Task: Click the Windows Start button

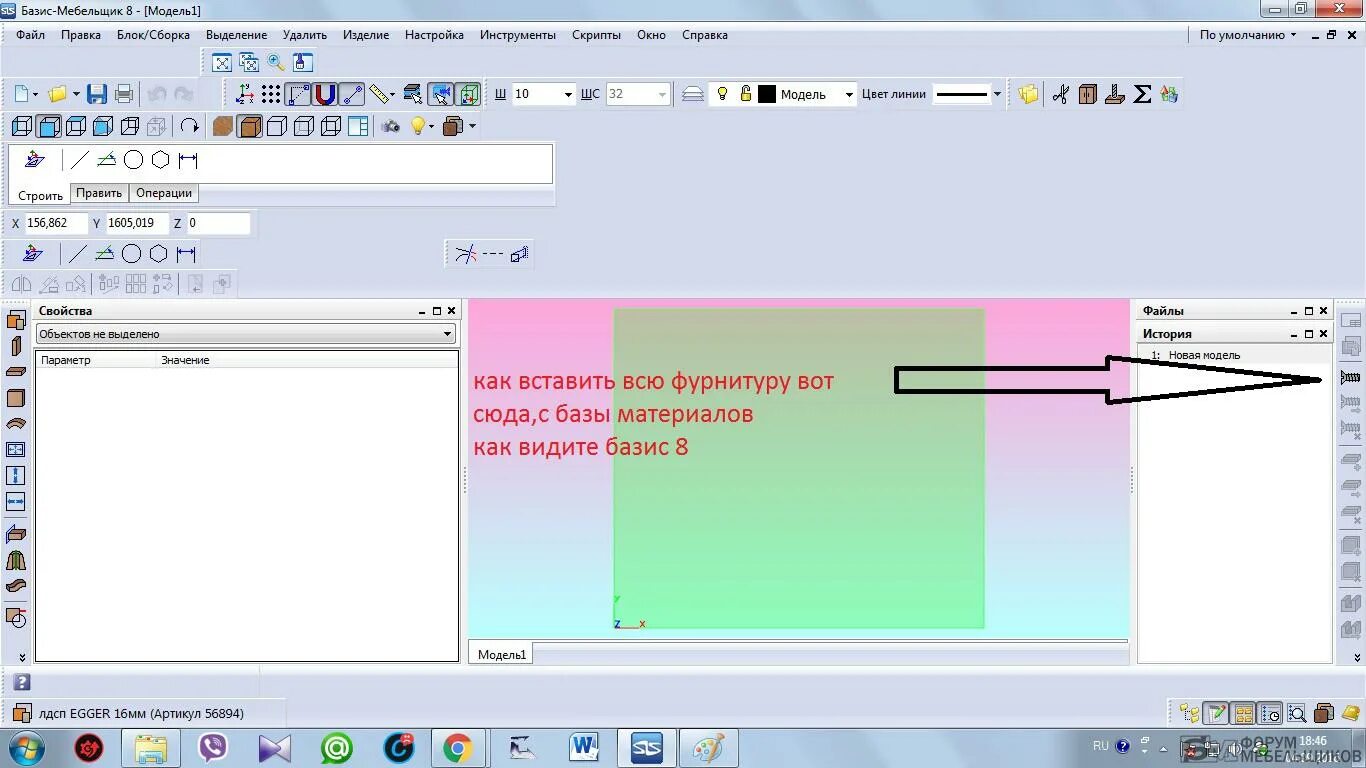Action: click(24, 747)
